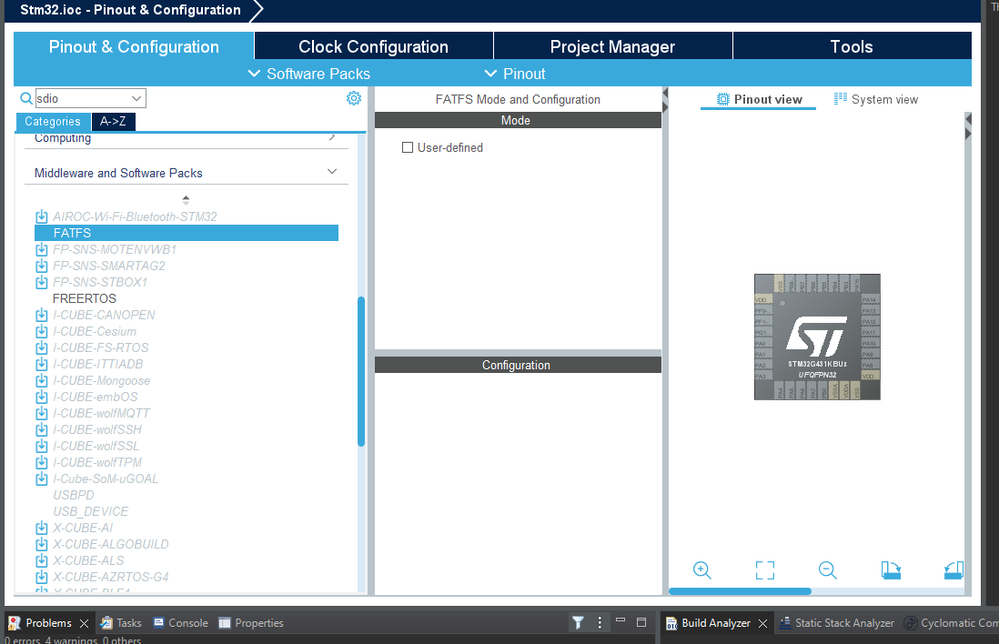
Task: Click the STM32G431KBUx chip image
Action: (x=817, y=337)
